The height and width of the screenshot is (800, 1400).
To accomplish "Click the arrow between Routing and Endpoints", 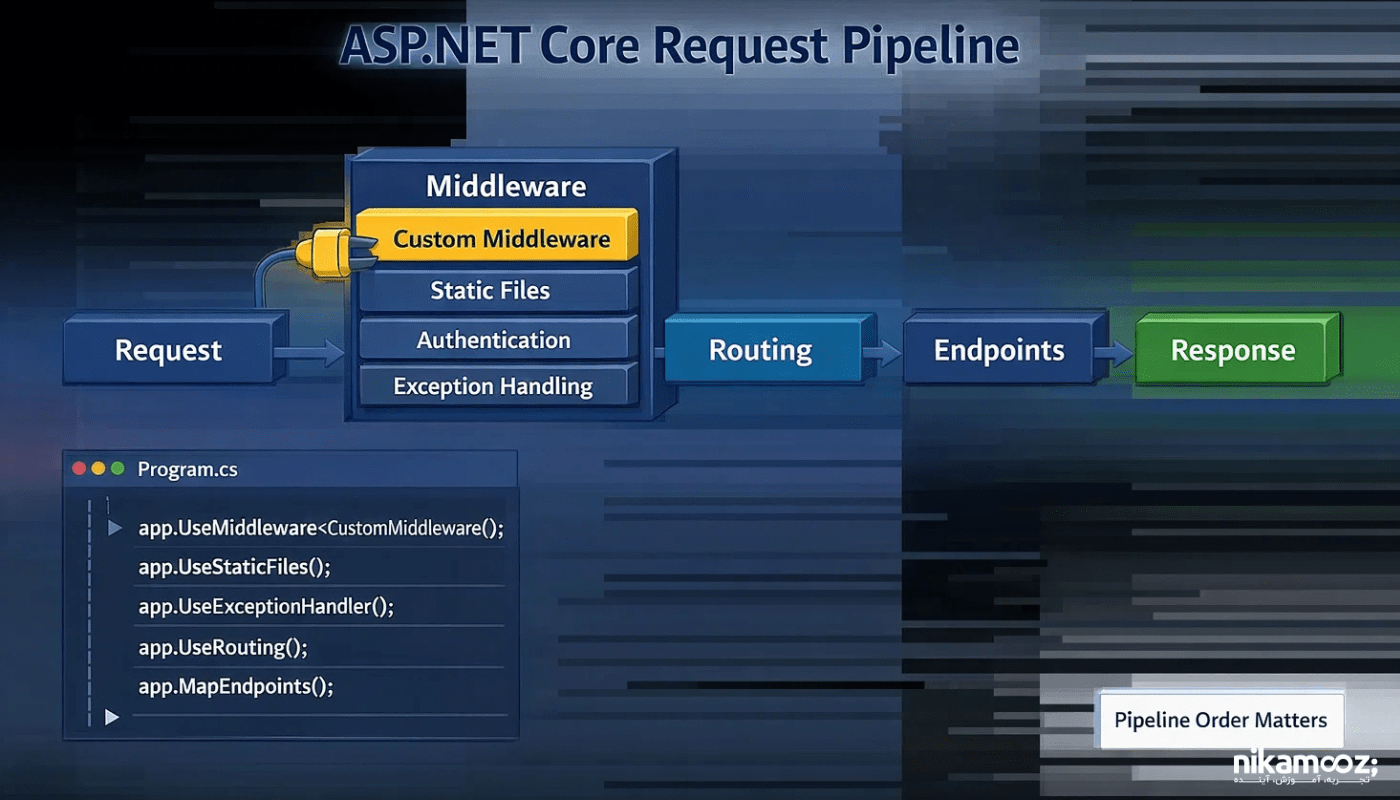I will [880, 352].
